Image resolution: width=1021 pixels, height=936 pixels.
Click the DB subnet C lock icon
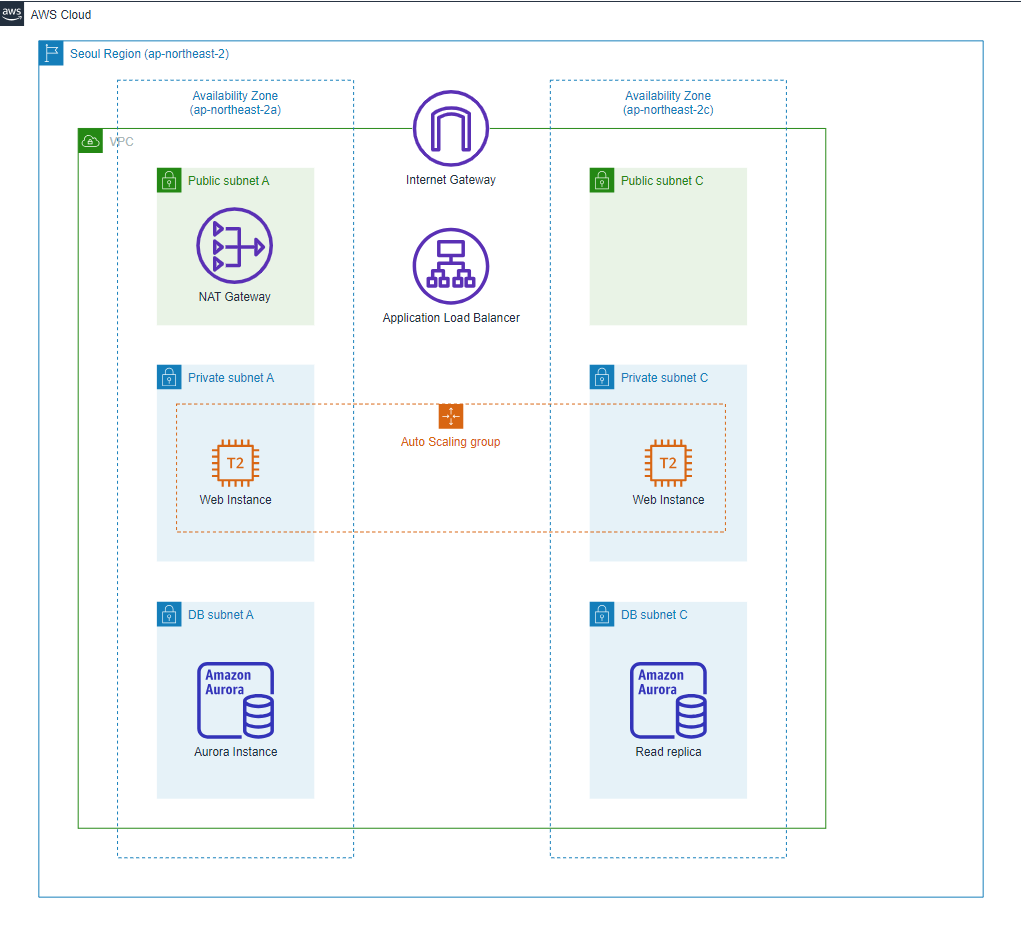point(602,614)
